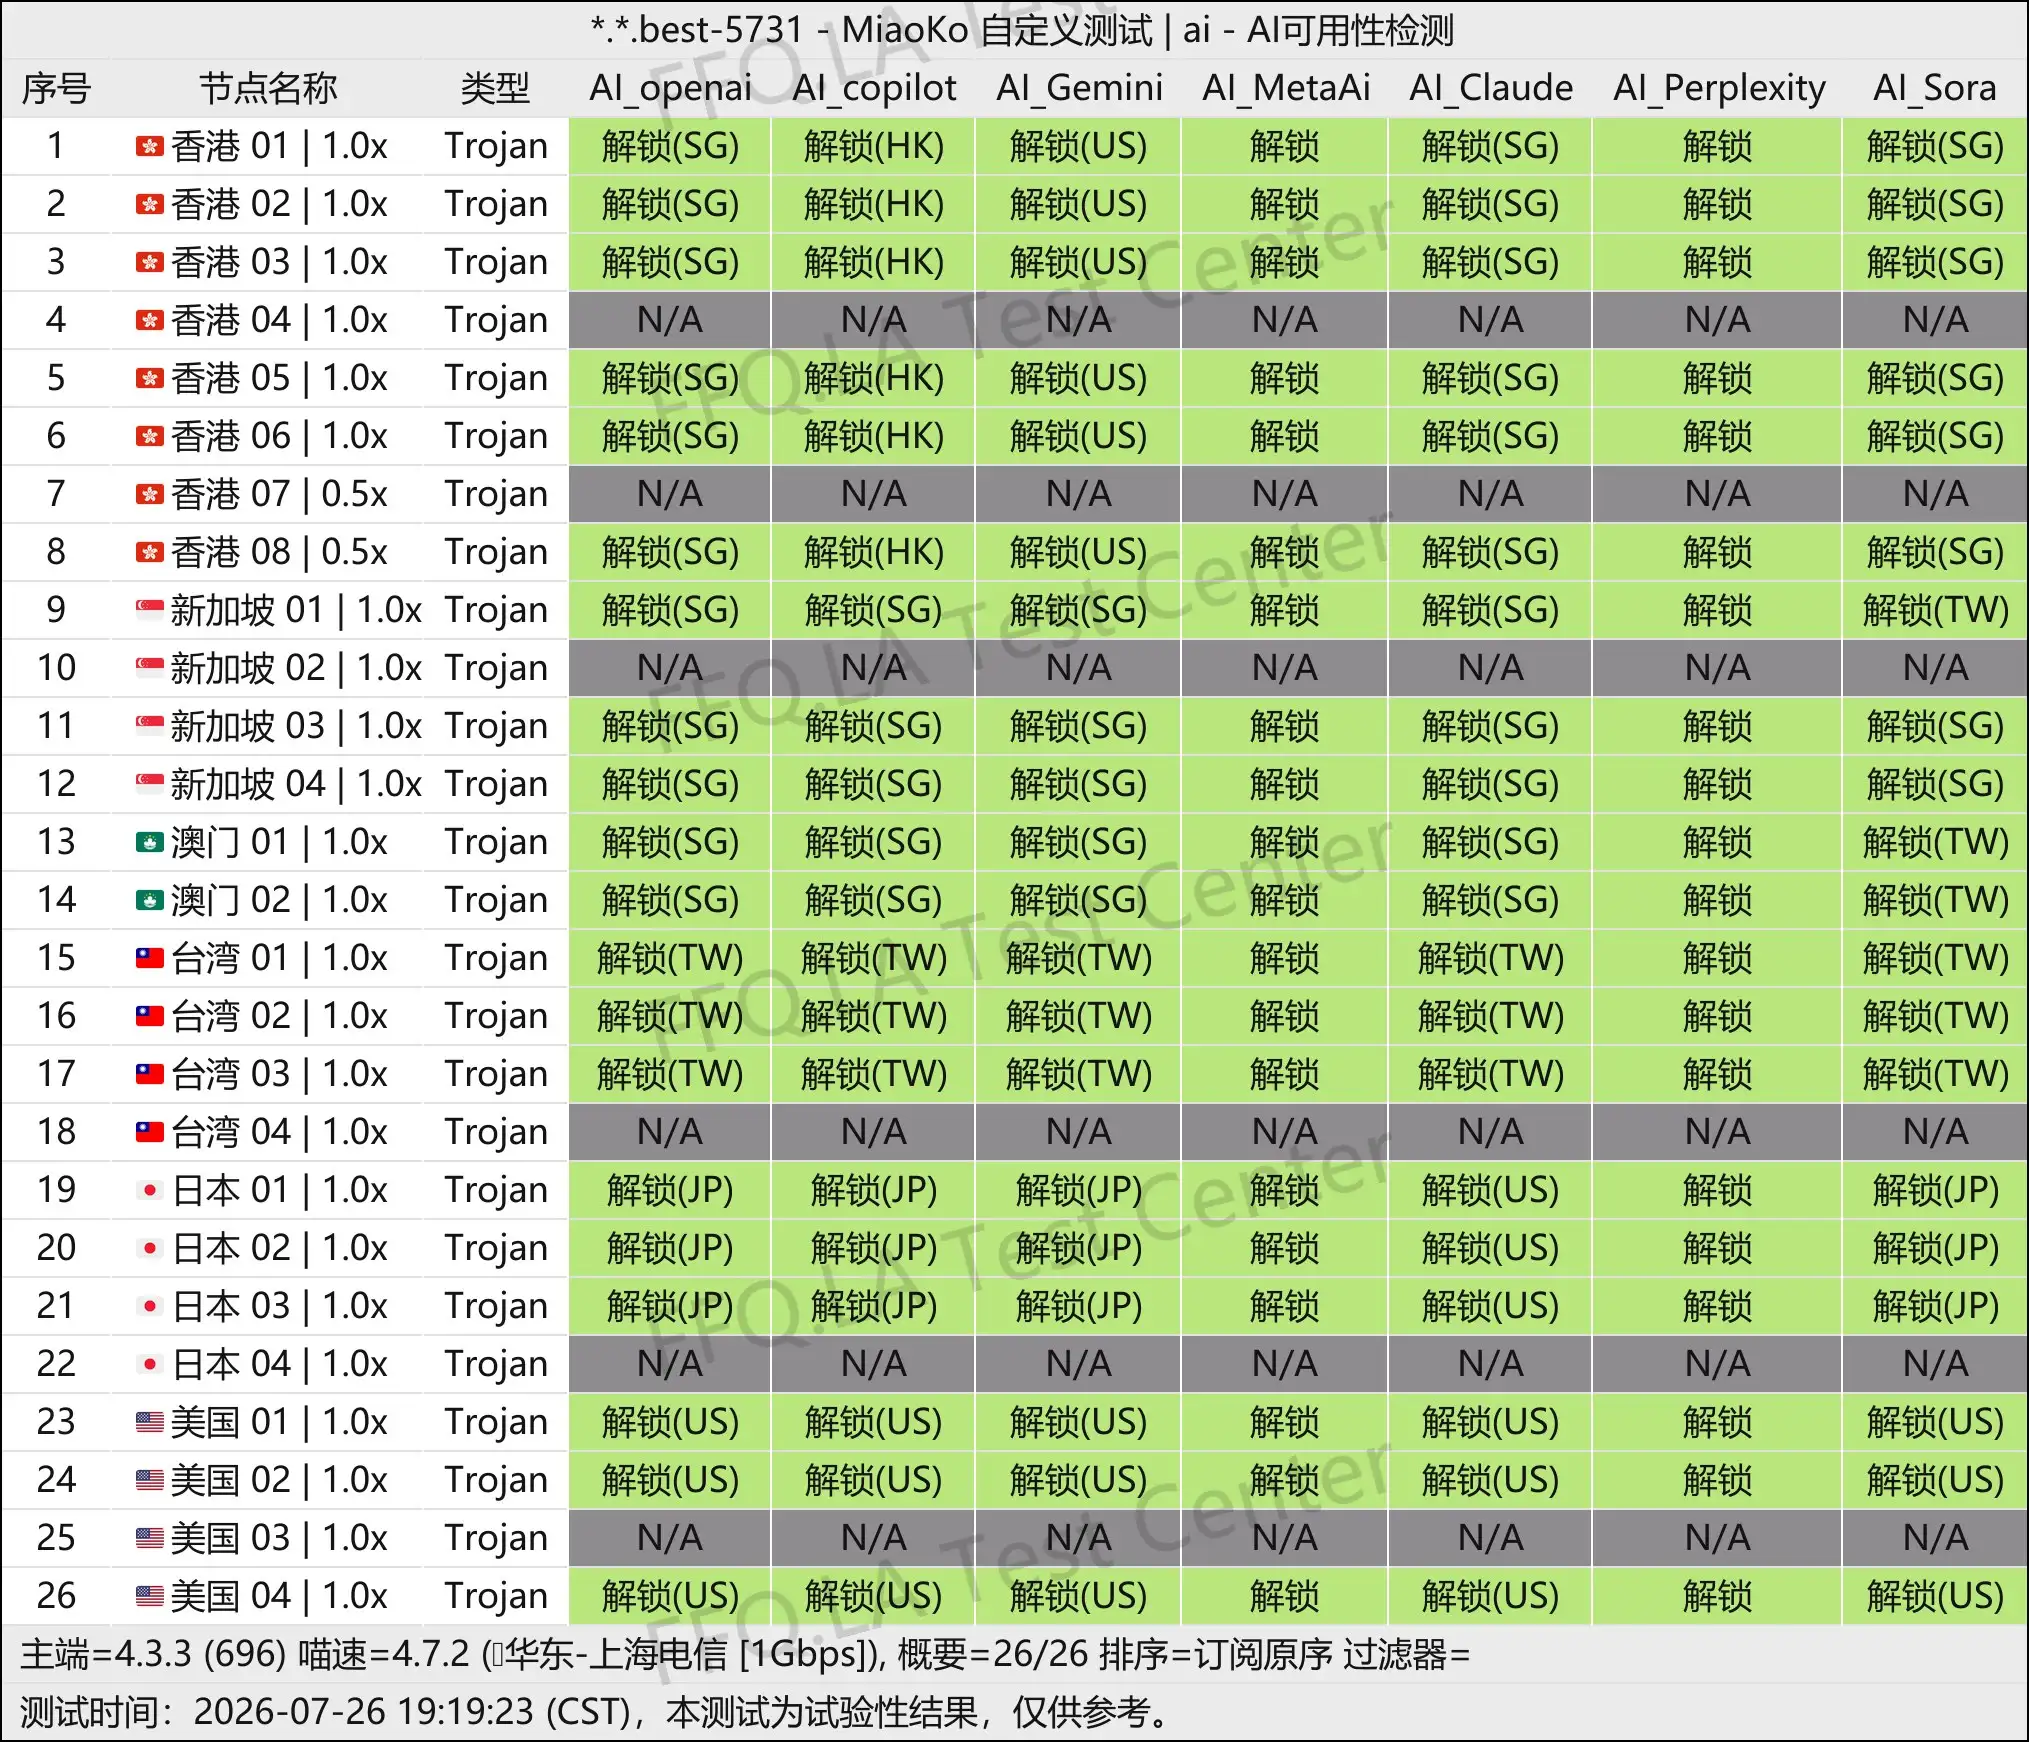Click the flag icon for 日本 04

pos(149,1365)
